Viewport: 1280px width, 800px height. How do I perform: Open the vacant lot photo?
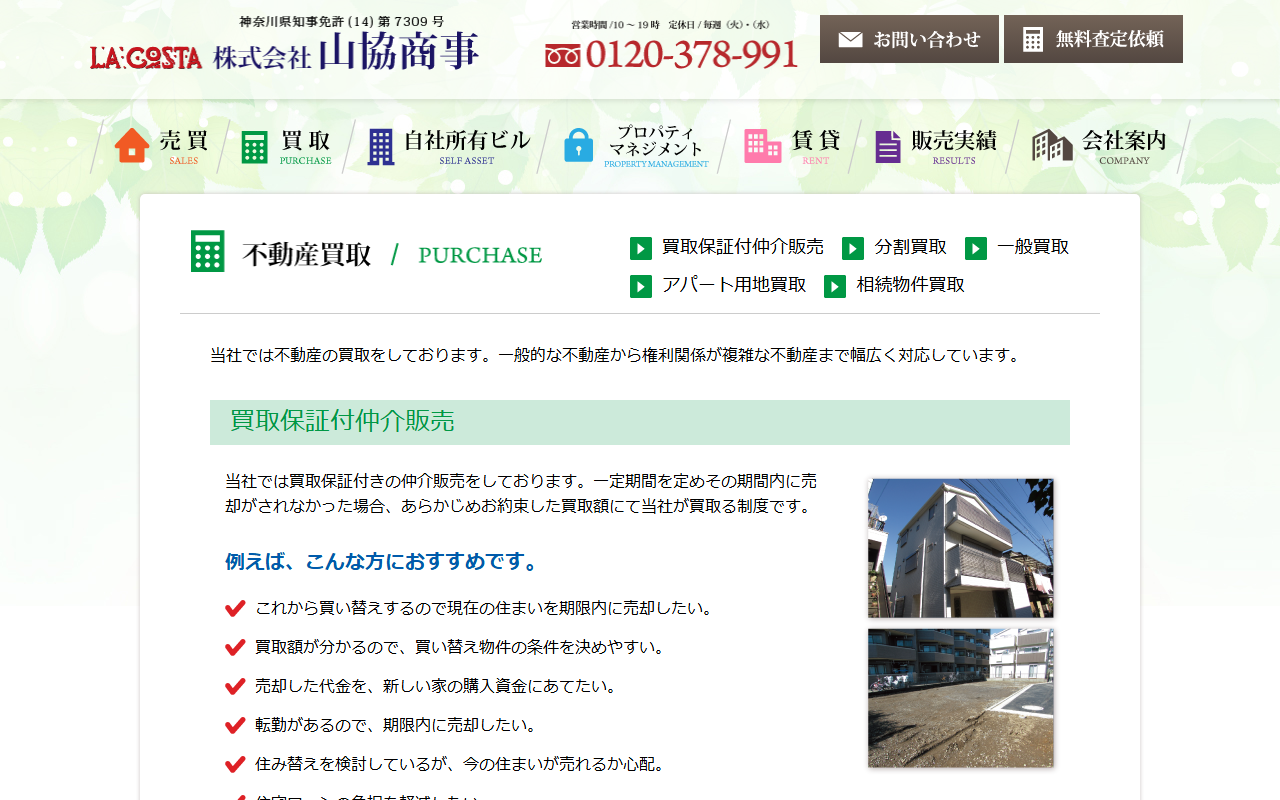tap(960, 698)
